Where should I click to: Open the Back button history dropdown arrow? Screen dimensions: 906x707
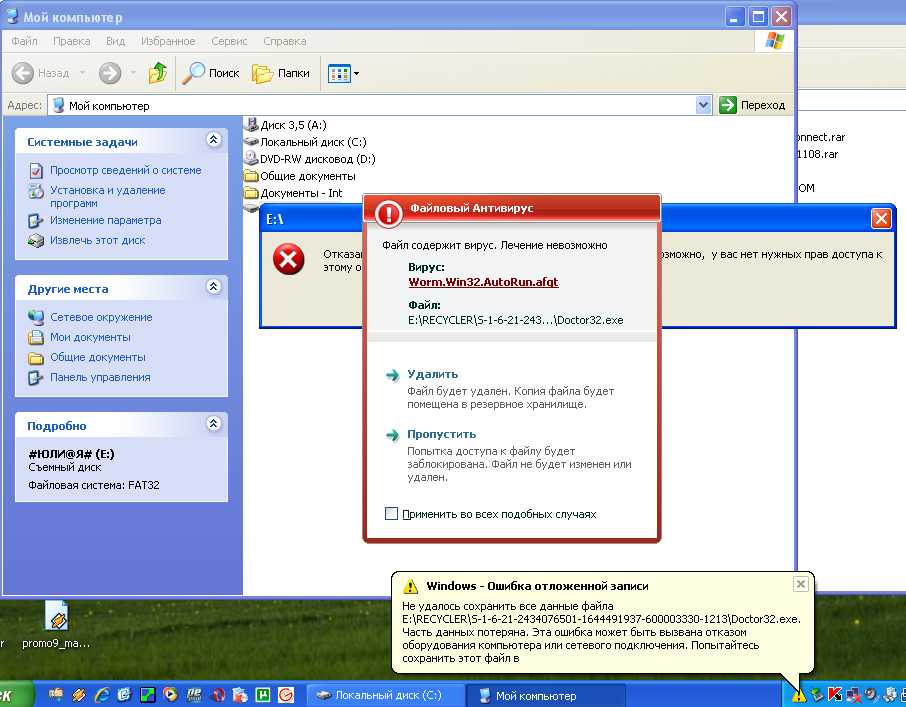pos(82,73)
